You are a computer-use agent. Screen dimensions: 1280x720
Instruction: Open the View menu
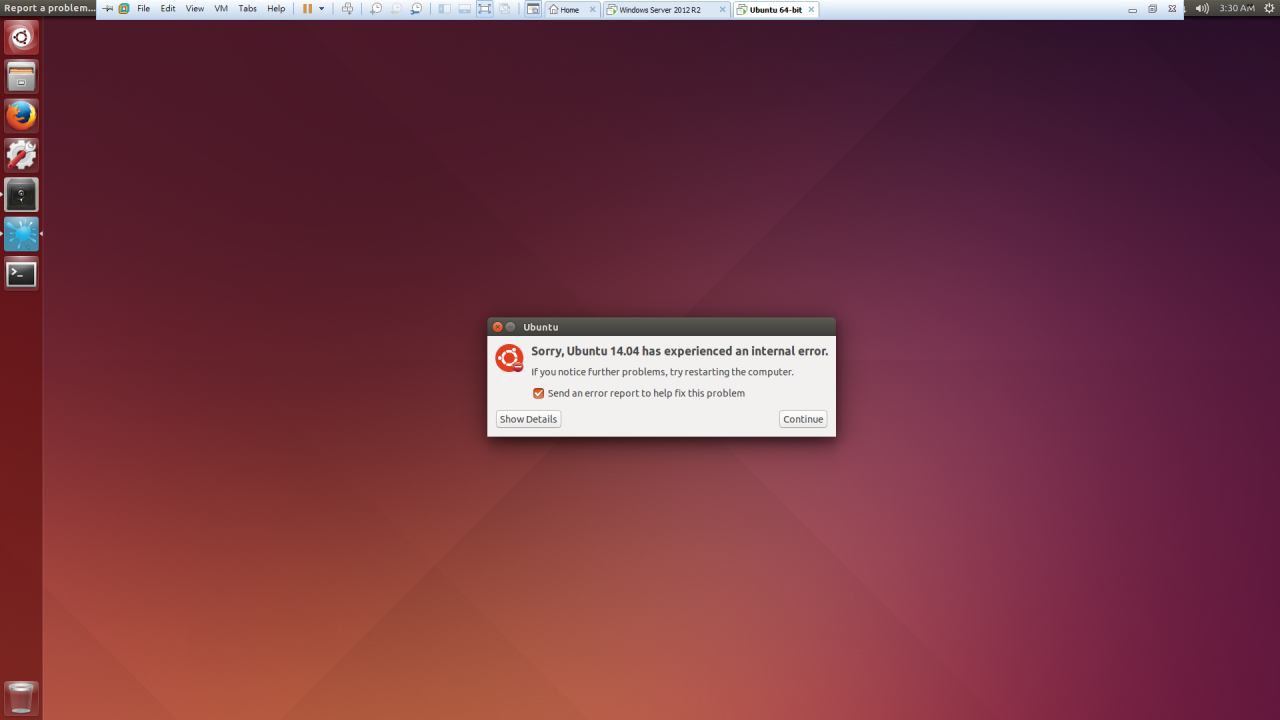tap(195, 9)
